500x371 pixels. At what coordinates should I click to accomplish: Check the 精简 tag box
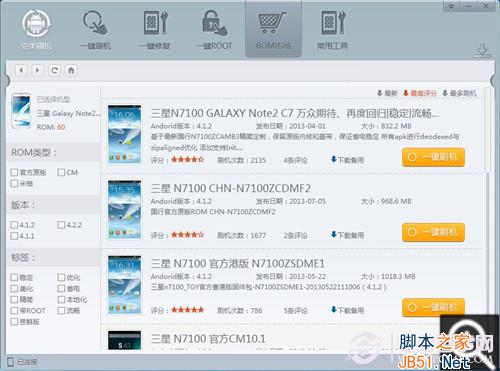14,299
